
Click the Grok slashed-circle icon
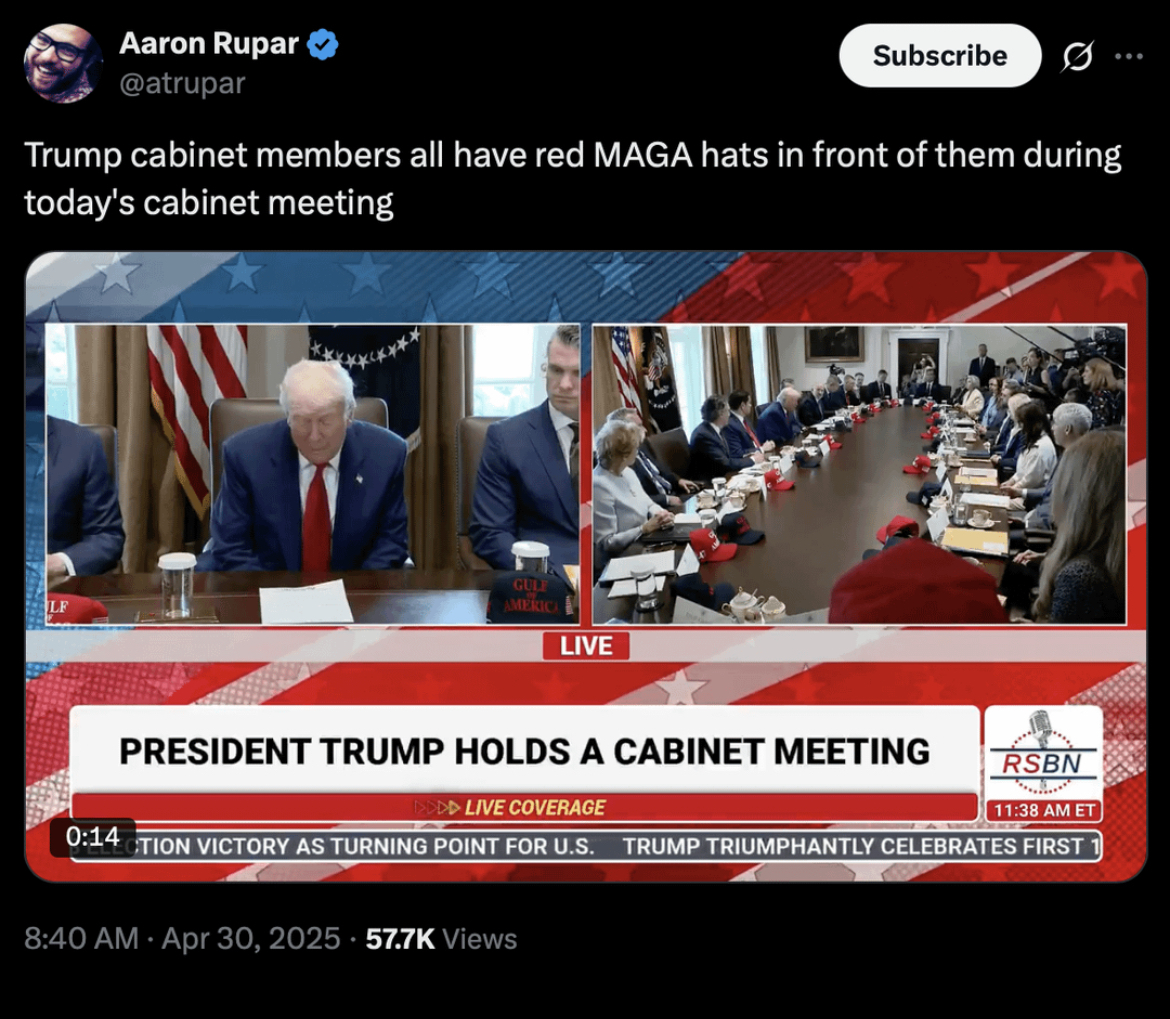coord(1077,56)
